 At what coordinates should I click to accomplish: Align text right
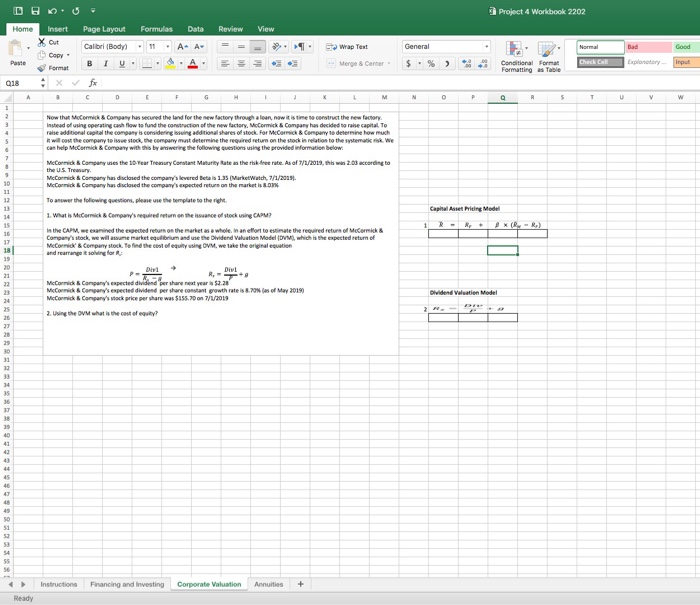pos(257,63)
